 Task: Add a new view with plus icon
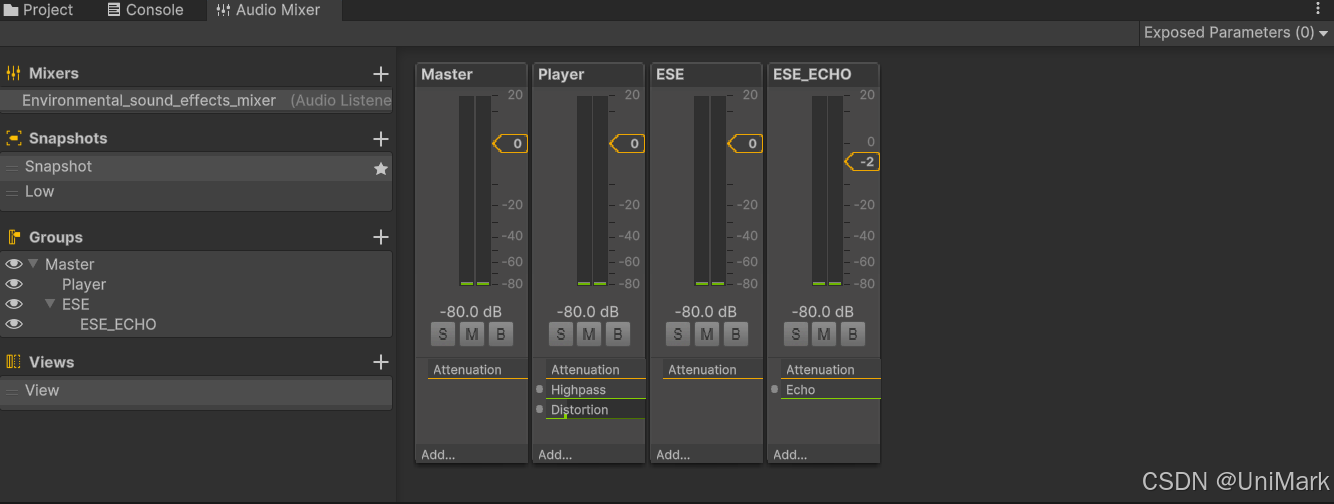pyautogui.click(x=380, y=362)
